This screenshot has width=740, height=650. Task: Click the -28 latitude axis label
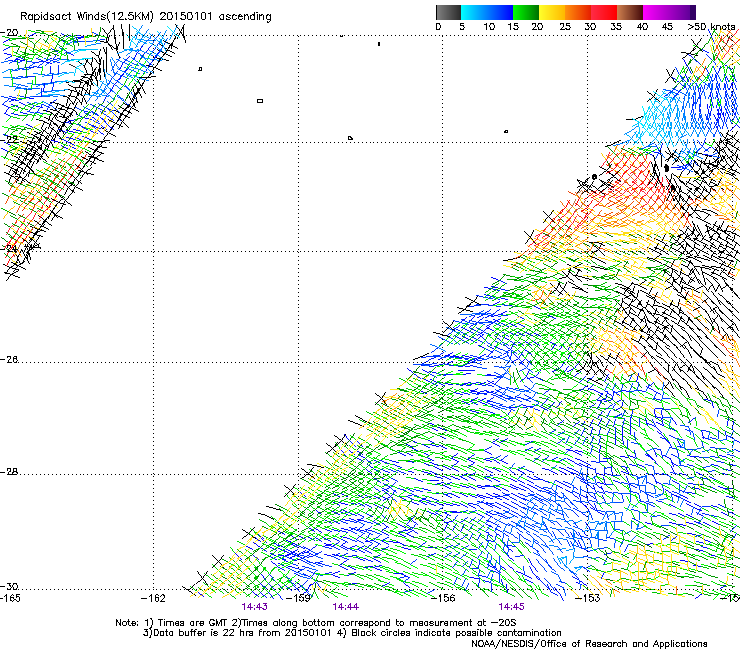(9, 472)
